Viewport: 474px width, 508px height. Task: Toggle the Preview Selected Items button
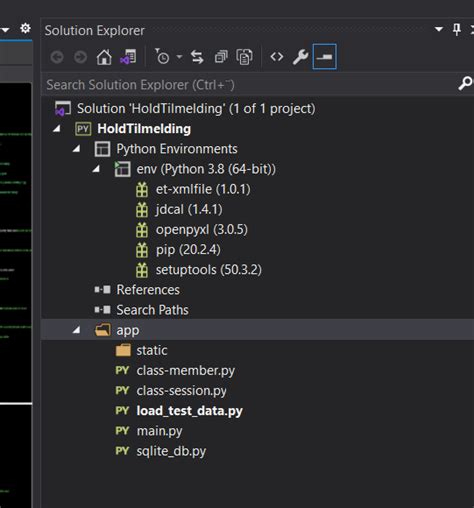(324, 57)
